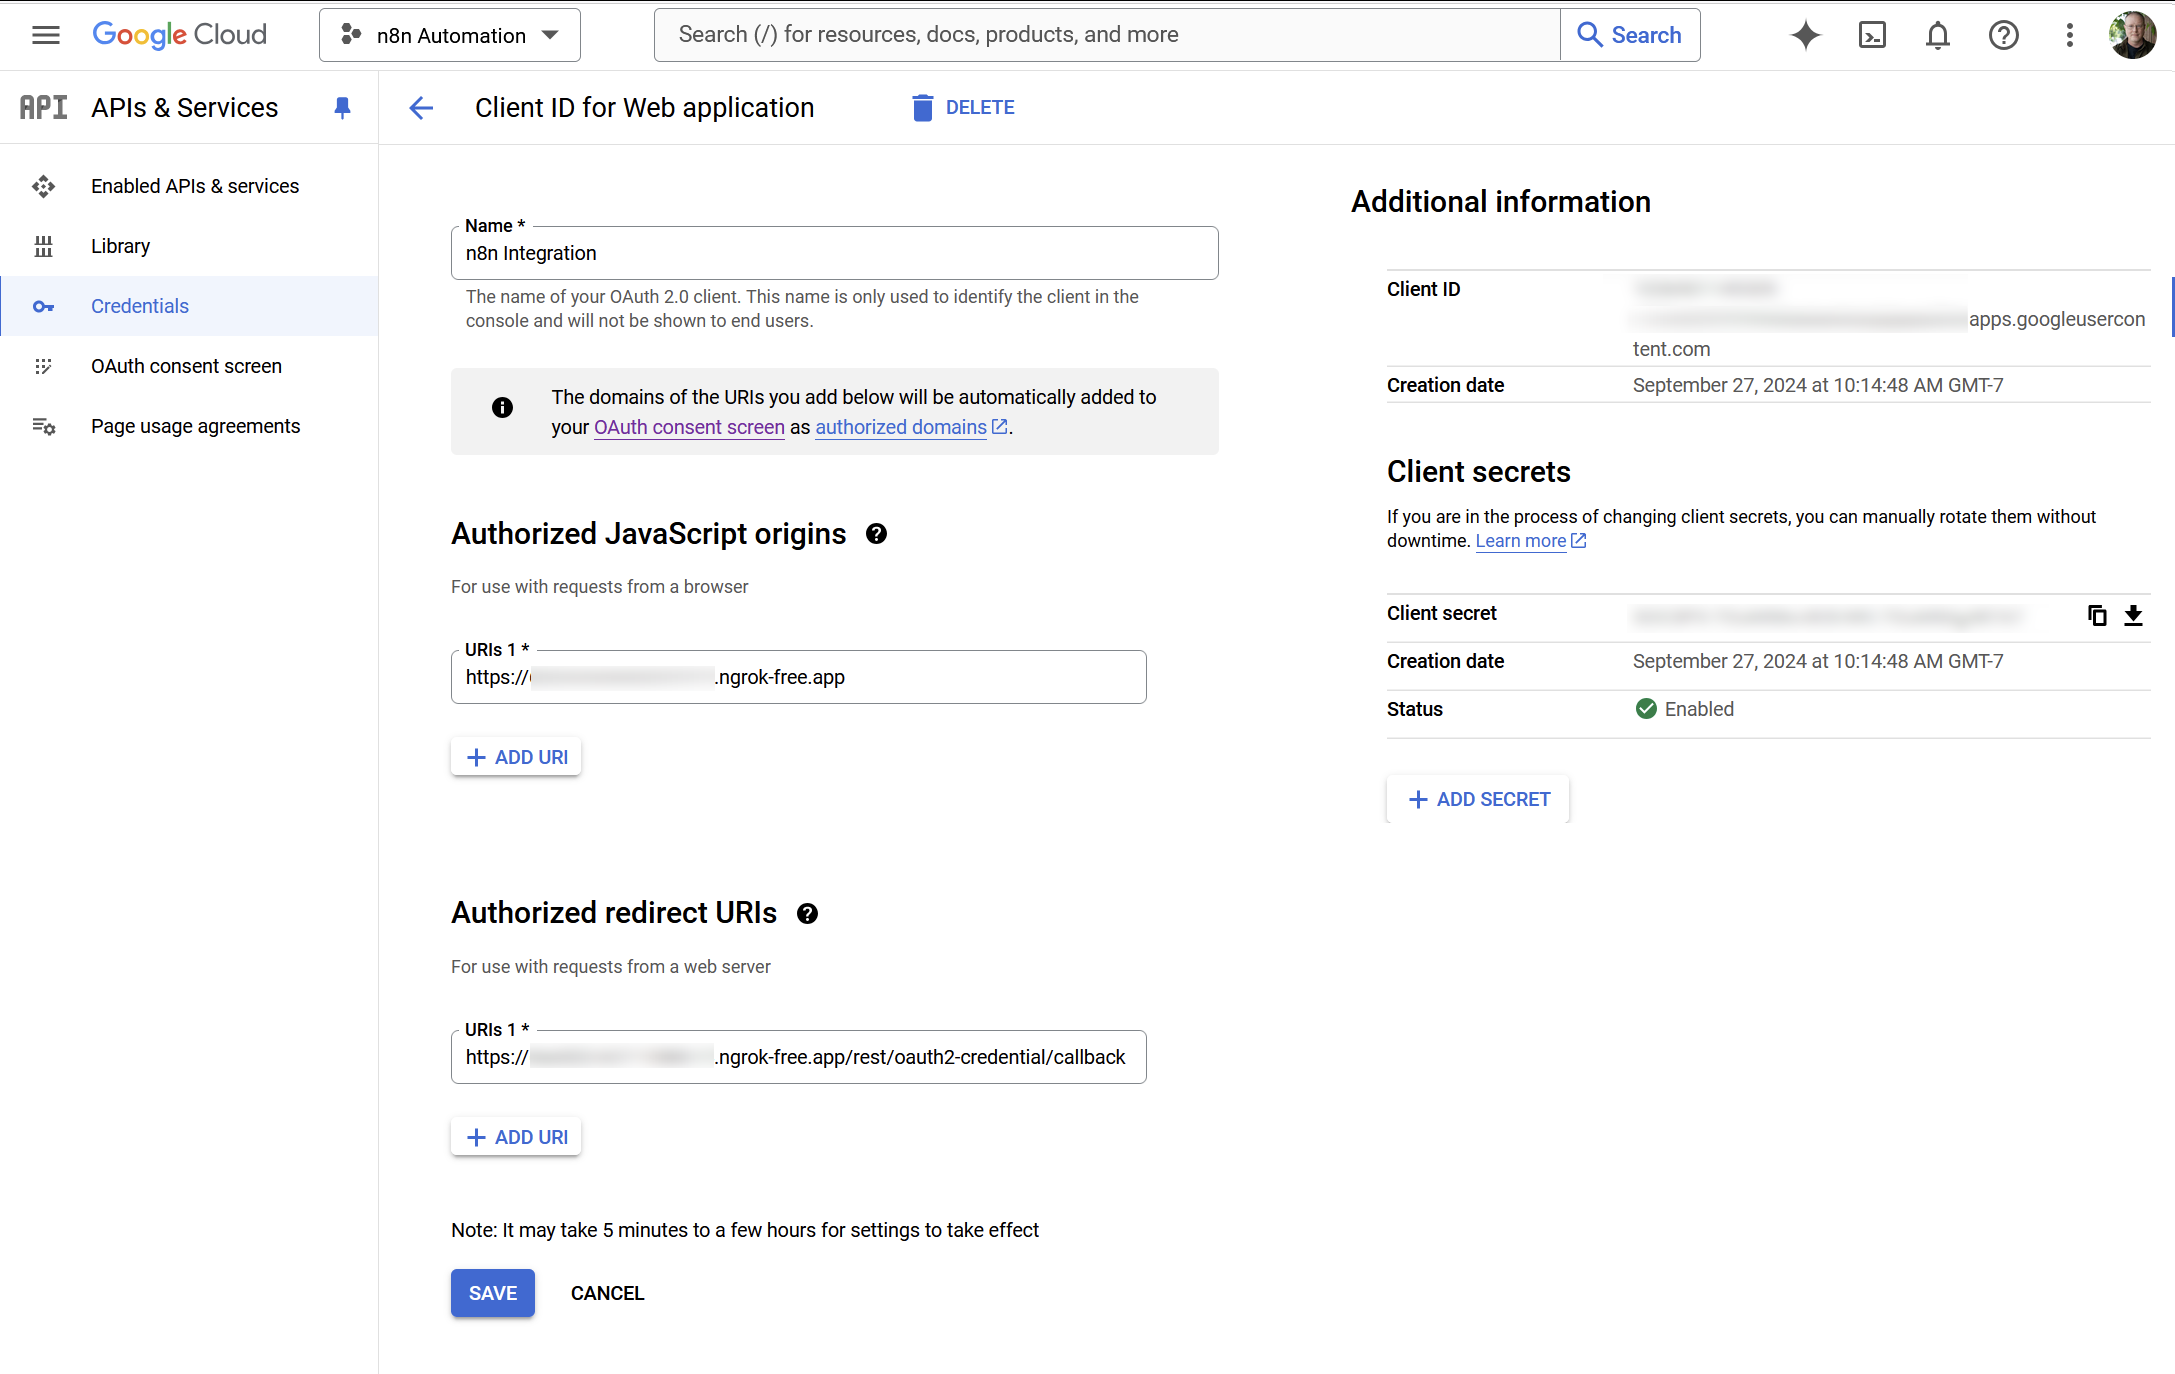Add URI under JavaScript origins
2175x1374 pixels.
516,757
